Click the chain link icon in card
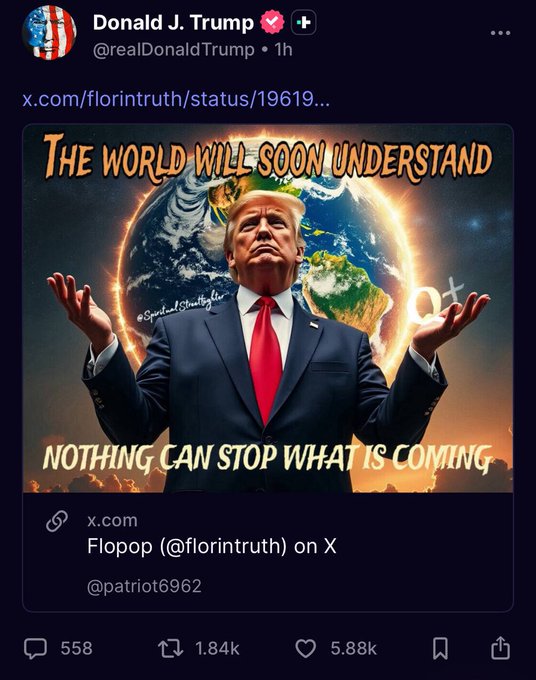 tap(57, 521)
